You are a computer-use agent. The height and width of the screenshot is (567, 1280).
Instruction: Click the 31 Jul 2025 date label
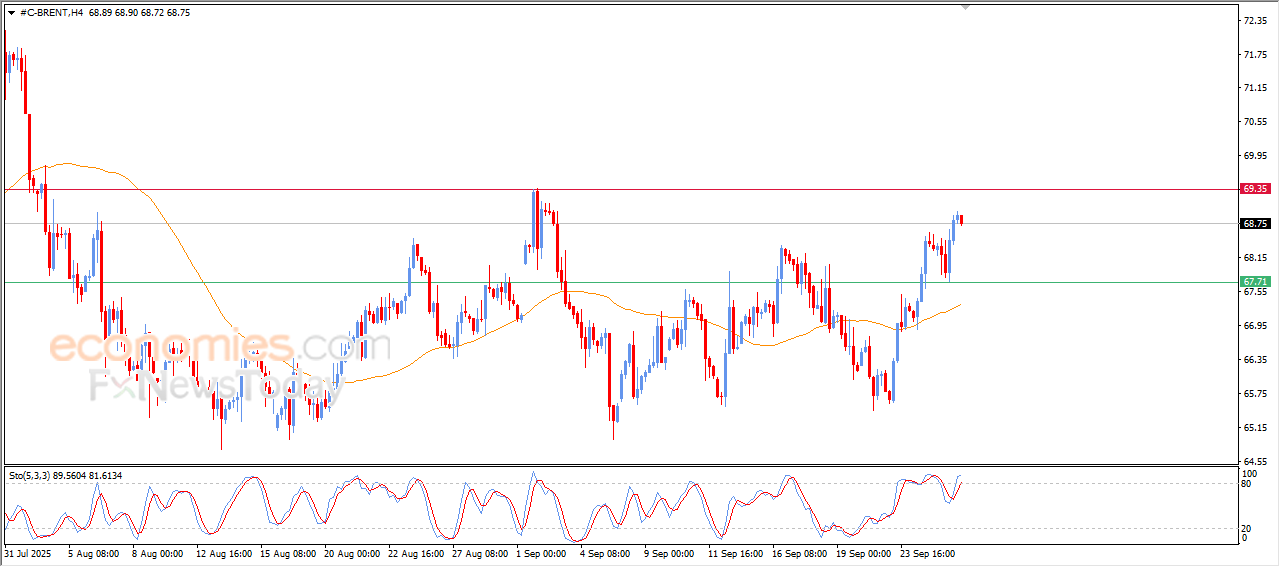pyautogui.click(x=27, y=552)
